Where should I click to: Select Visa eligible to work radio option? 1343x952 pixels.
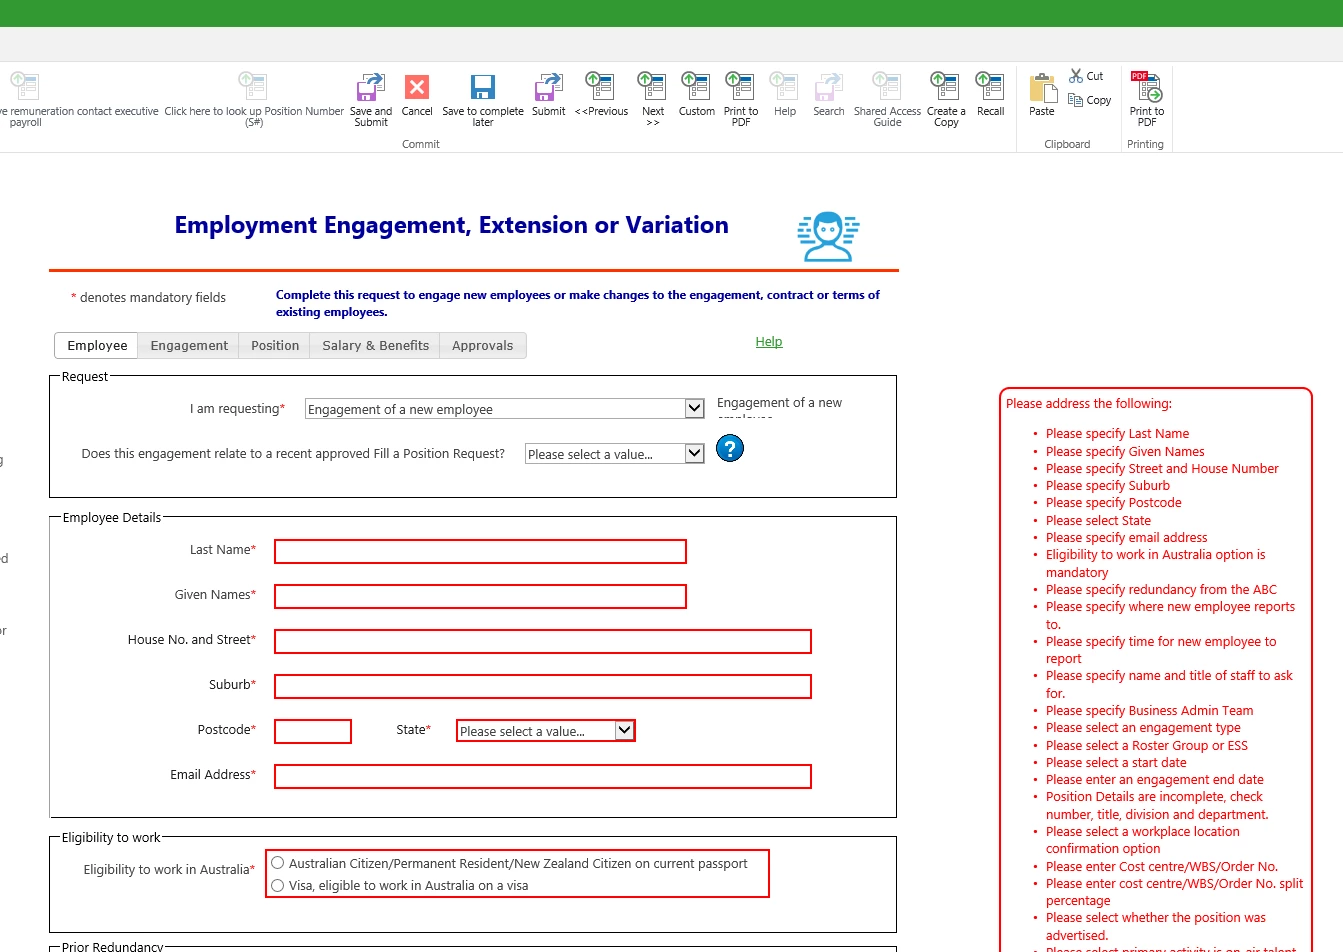point(278,885)
